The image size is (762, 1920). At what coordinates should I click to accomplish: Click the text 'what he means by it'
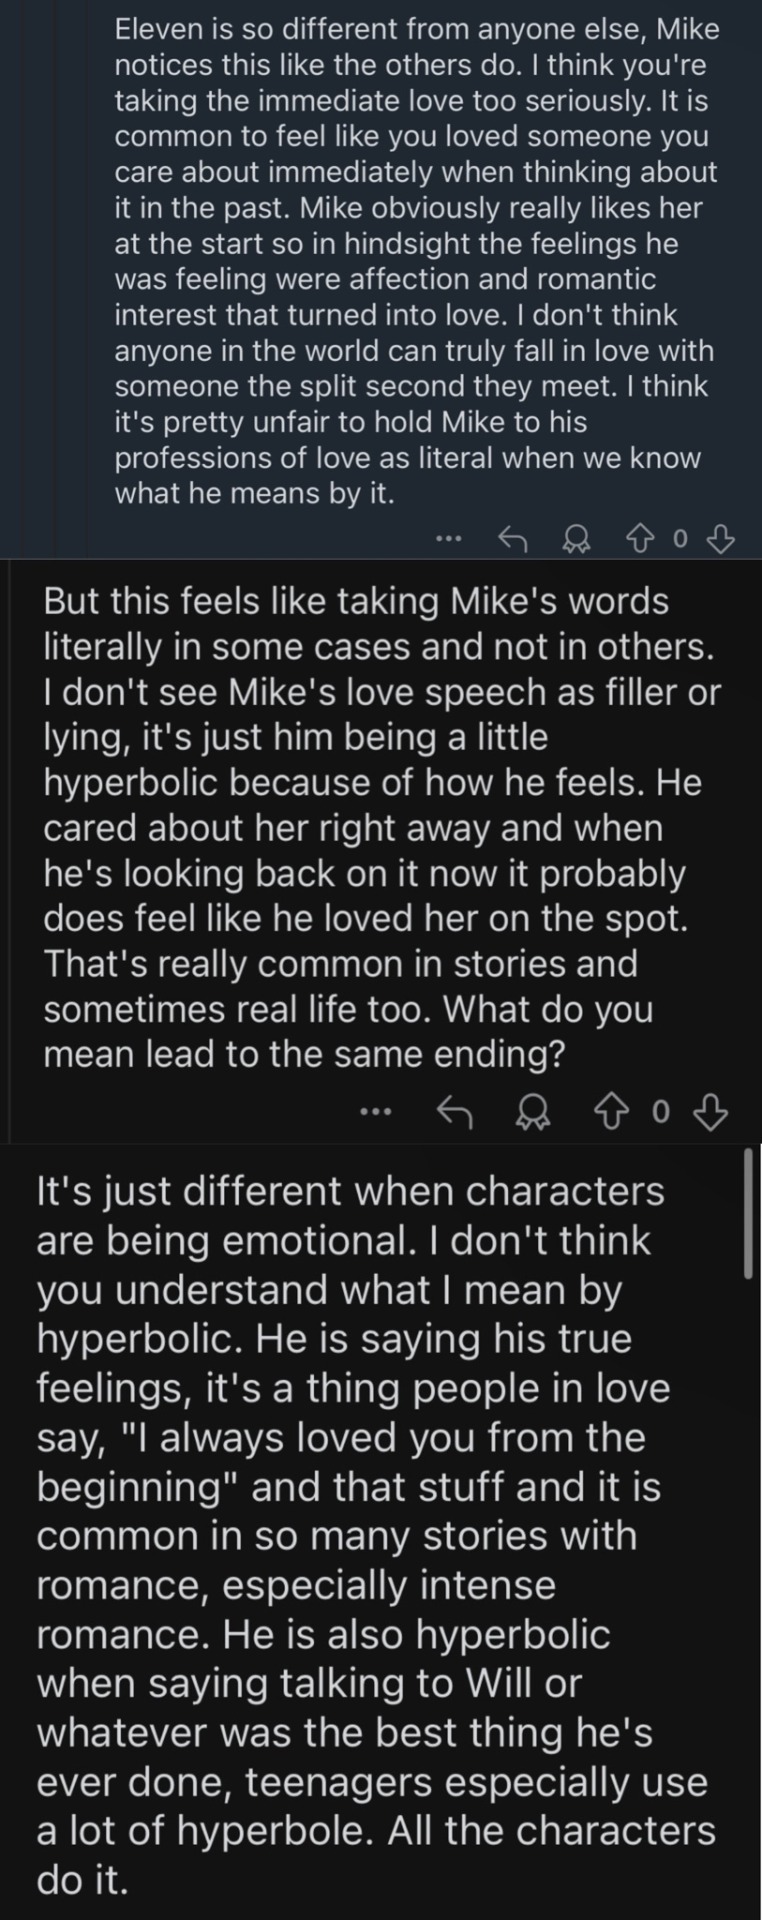coord(254,493)
